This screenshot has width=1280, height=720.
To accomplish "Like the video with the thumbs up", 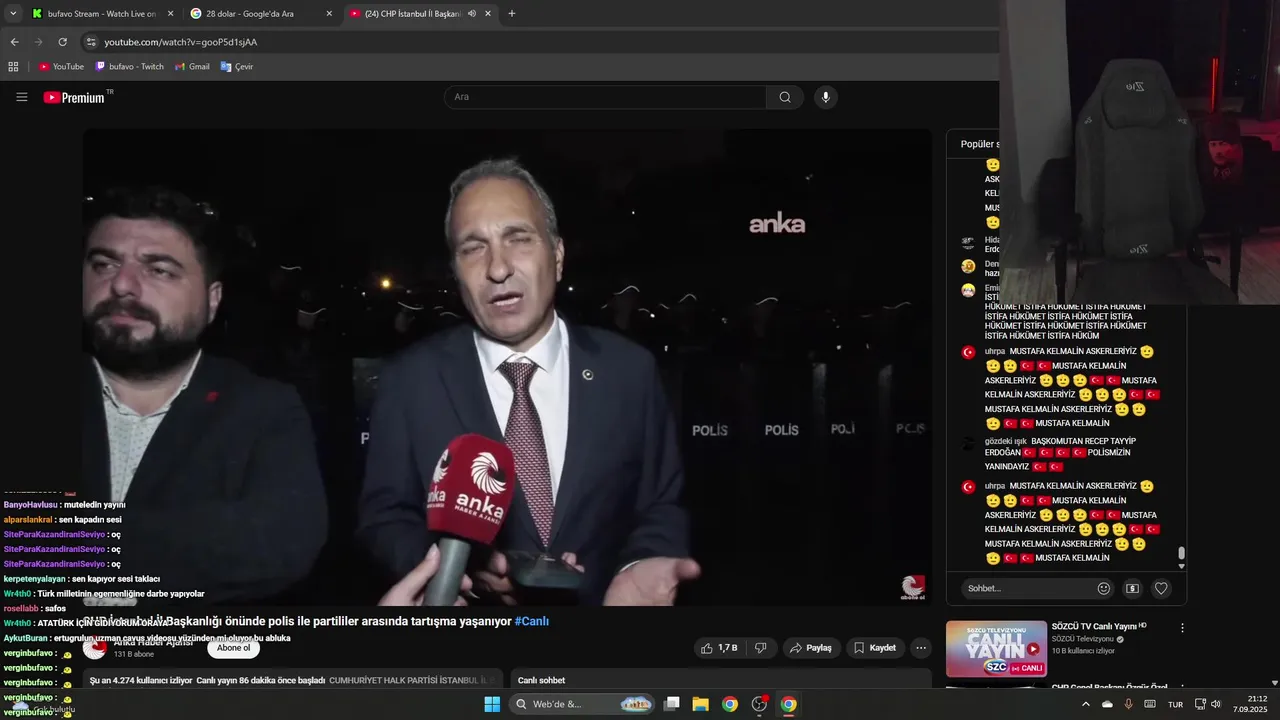I will [719, 648].
